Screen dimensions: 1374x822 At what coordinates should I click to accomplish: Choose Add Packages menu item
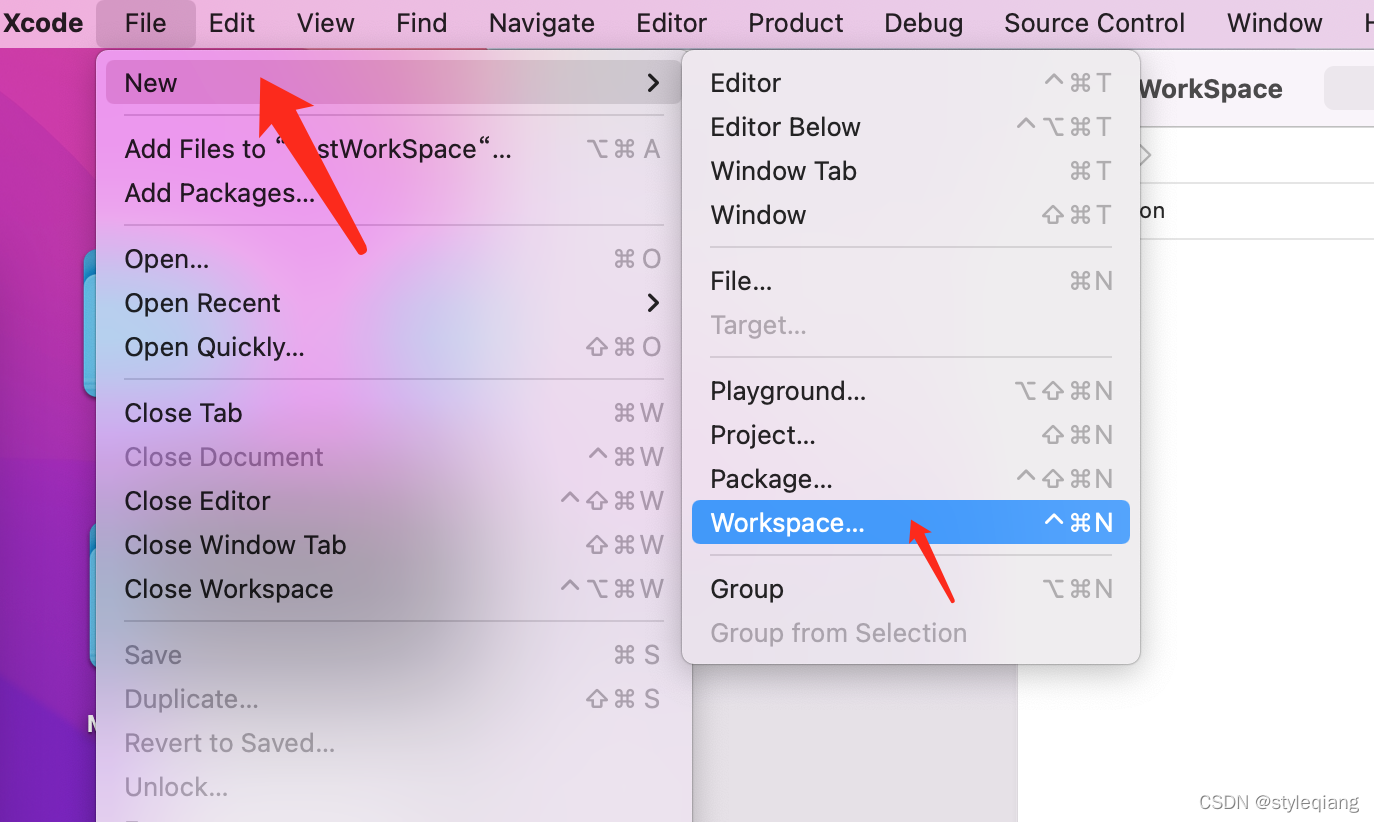[x=393, y=193]
